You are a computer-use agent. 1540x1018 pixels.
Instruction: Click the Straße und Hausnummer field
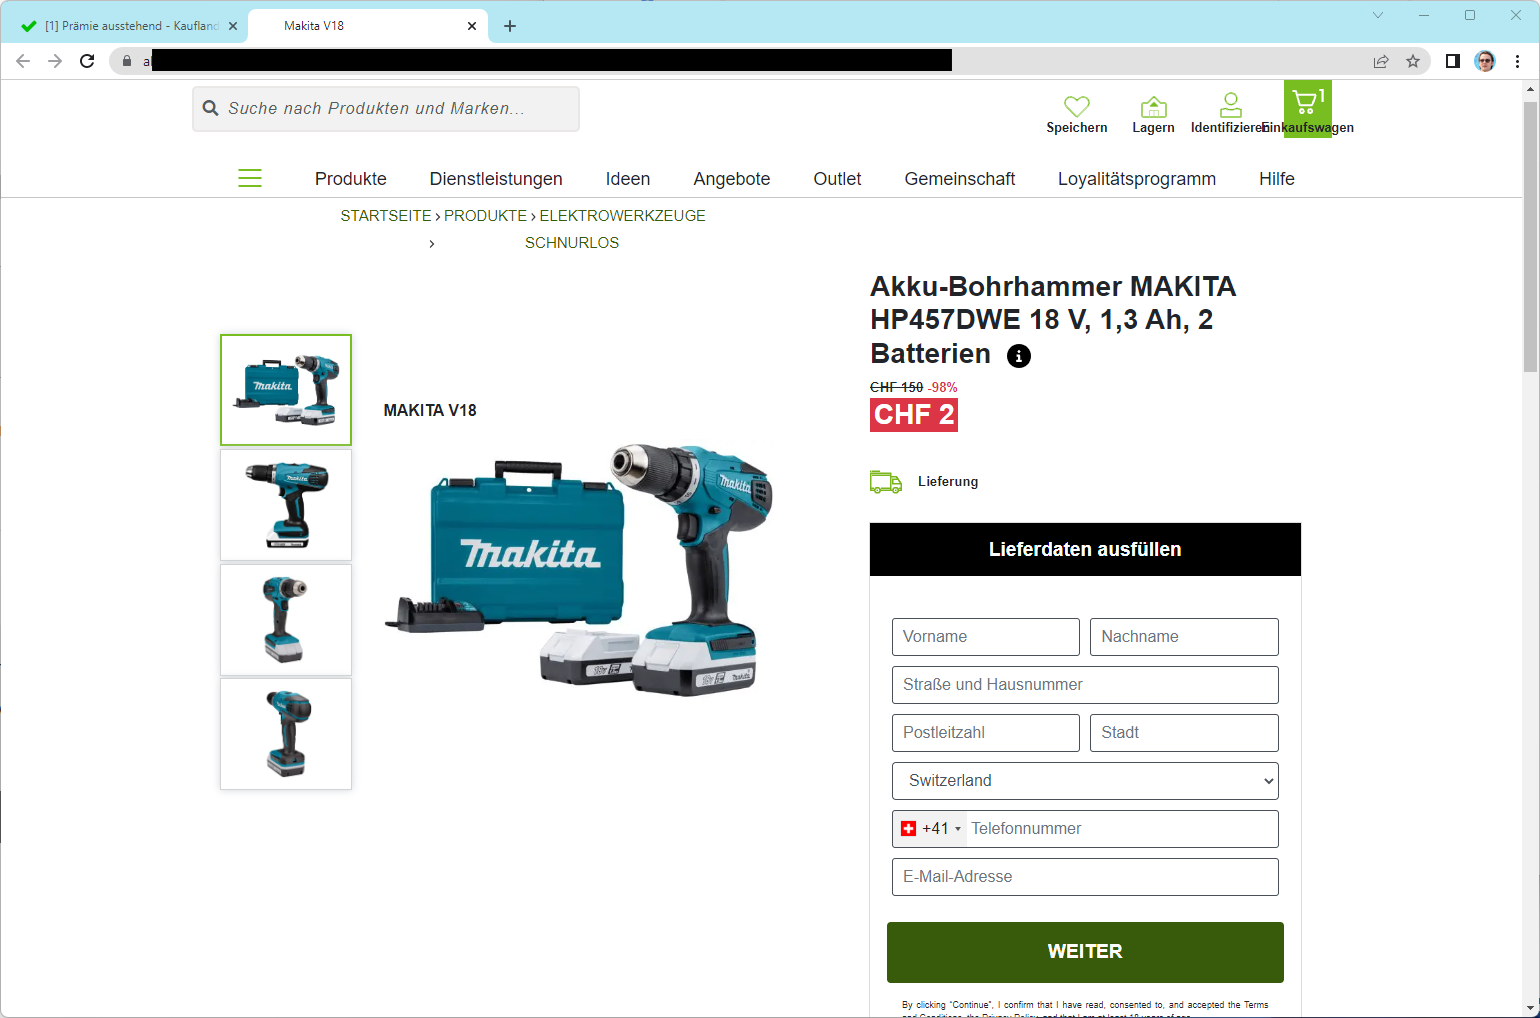(1085, 685)
